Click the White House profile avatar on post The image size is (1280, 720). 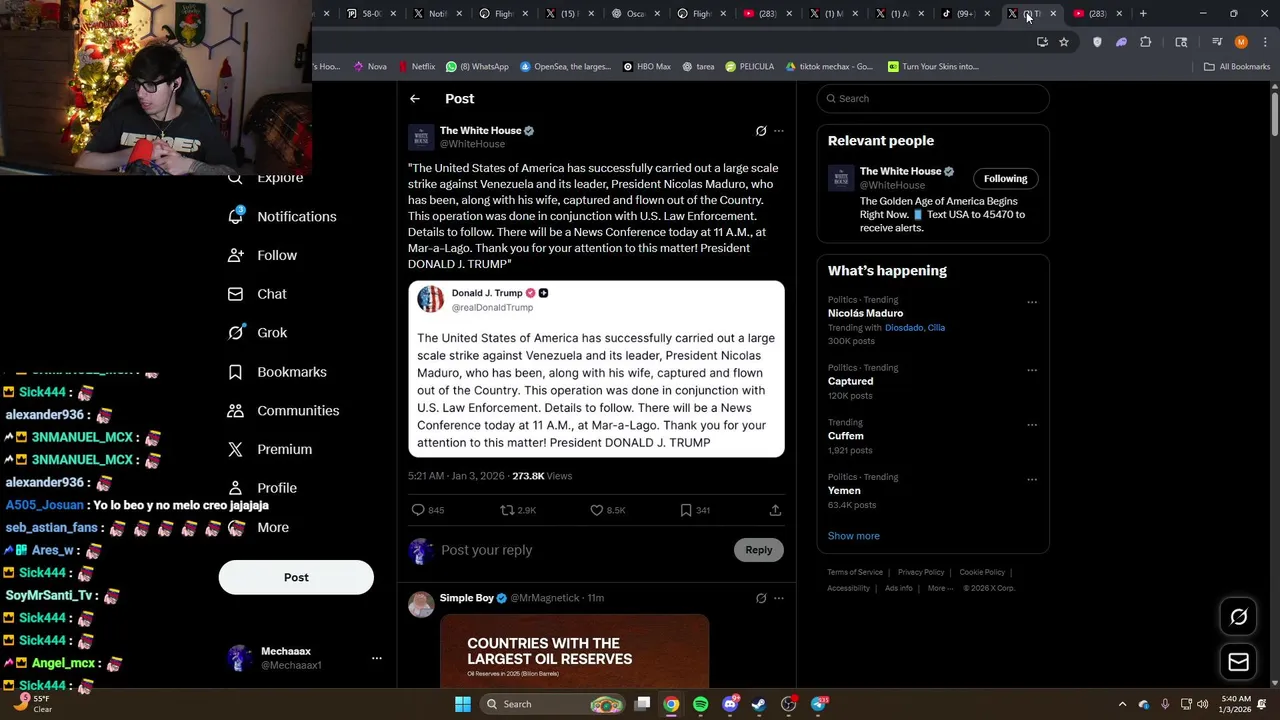[421, 137]
